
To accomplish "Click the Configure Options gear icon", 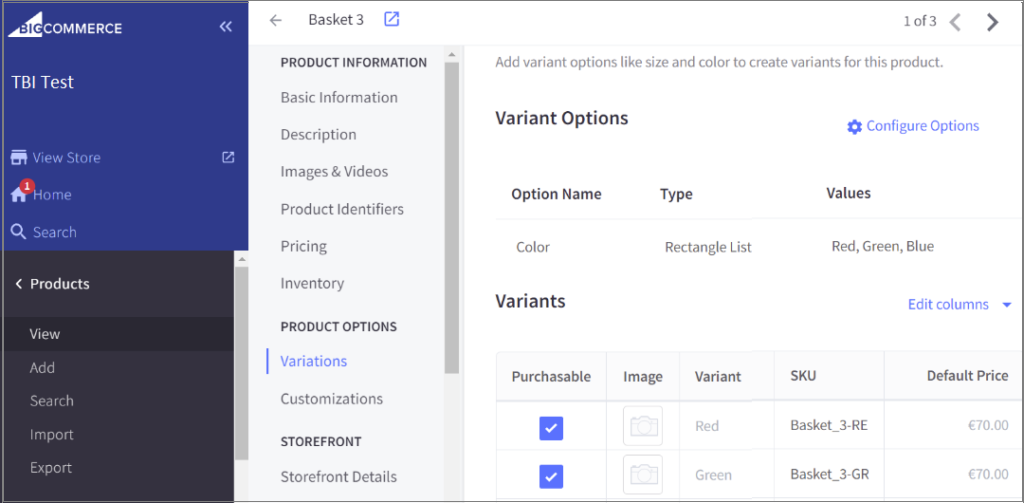I will [854, 126].
